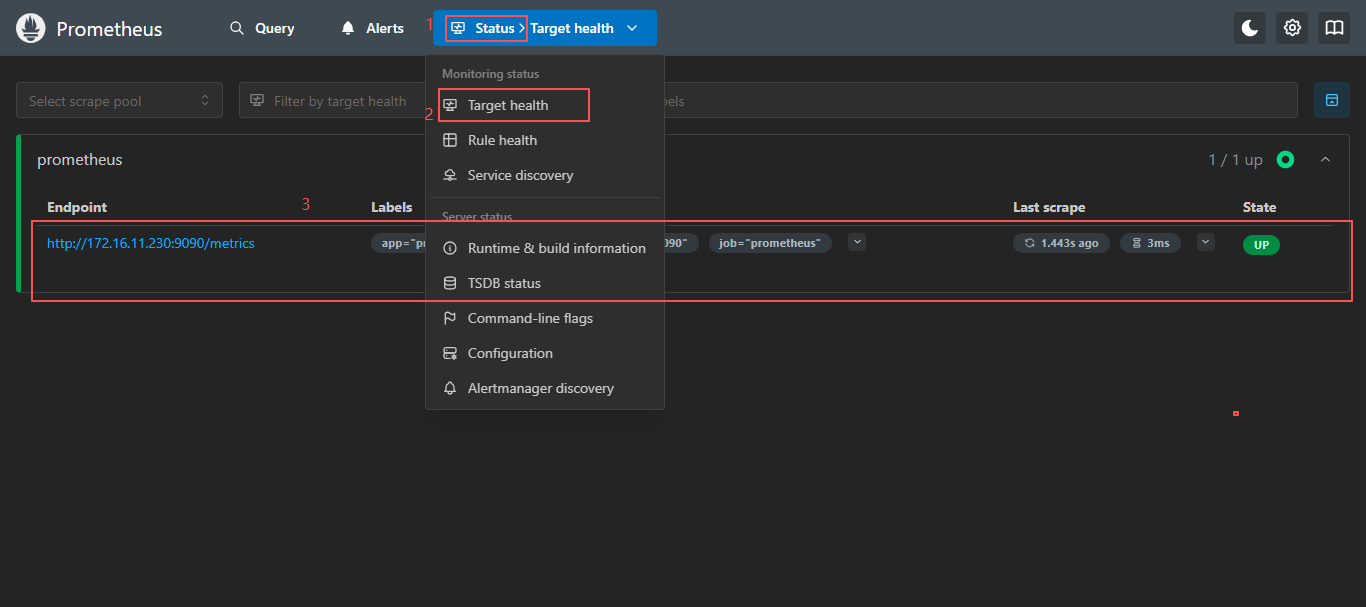Open Runtime & build information
Screen dimensions: 1366x607
tap(556, 248)
